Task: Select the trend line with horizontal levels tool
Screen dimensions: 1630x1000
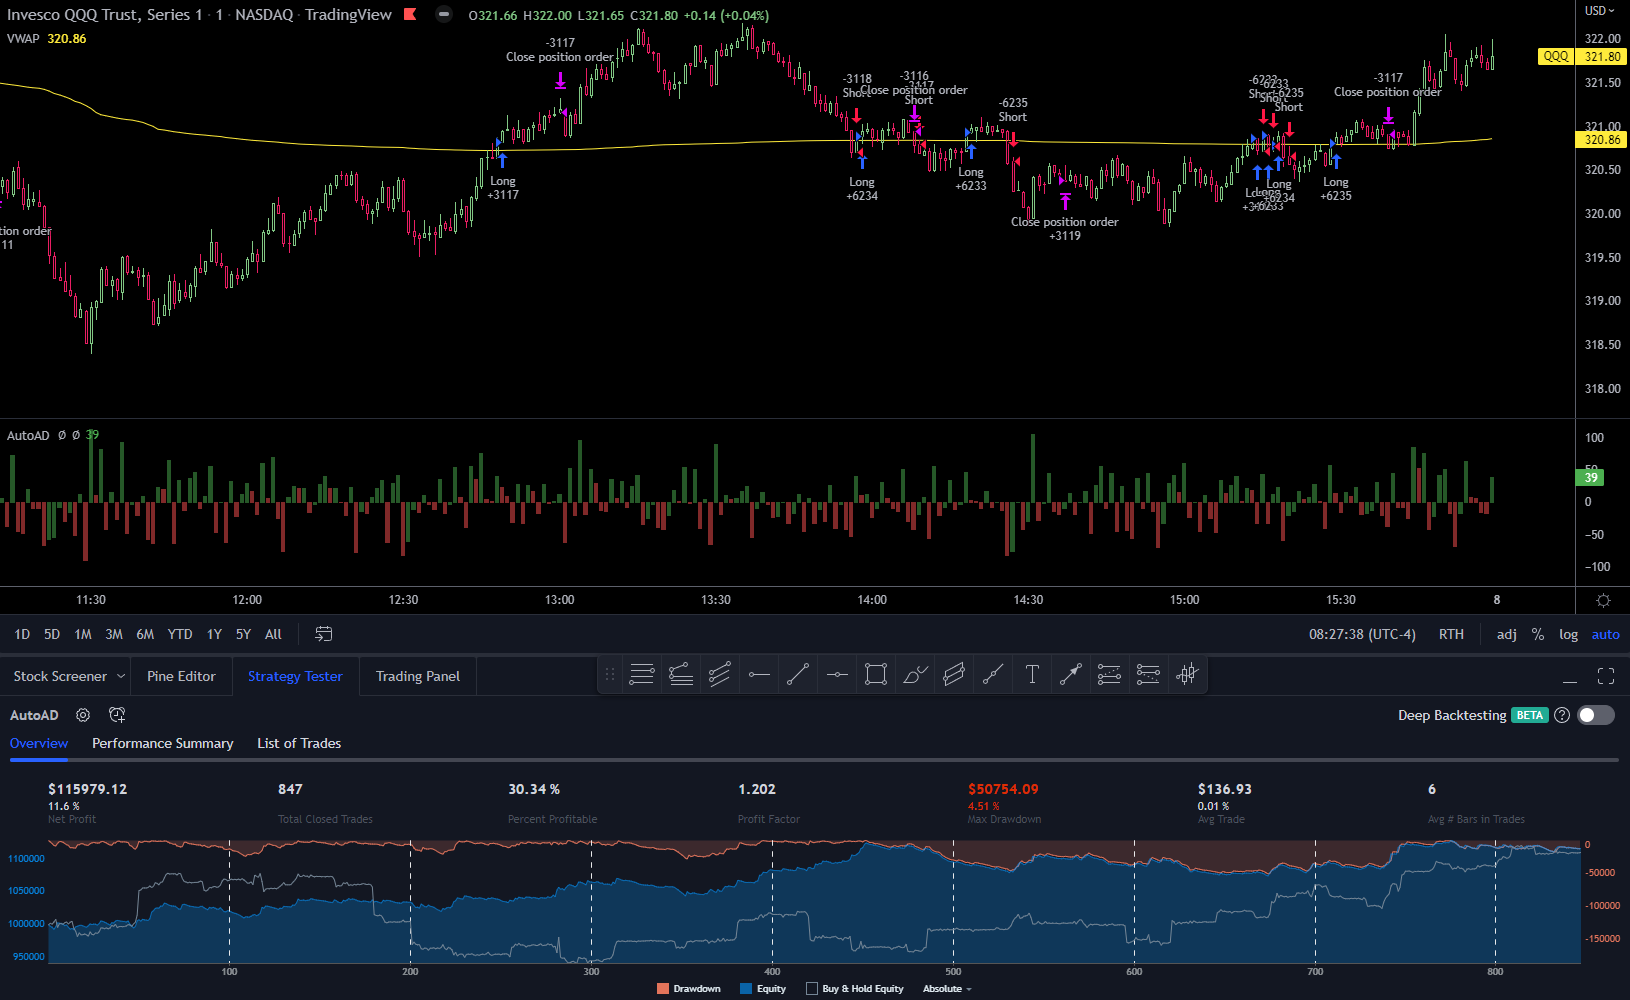Action: [681, 675]
